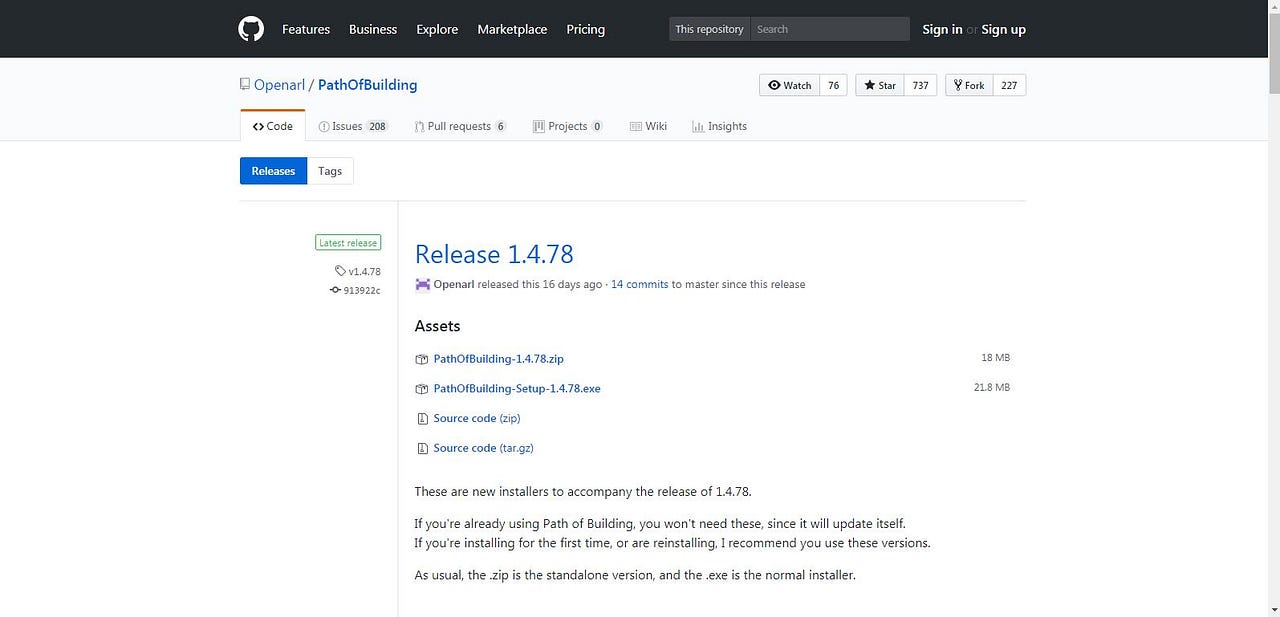Click the zip package icon for PathOfBuilding-1.4.78.zip
The height and width of the screenshot is (617, 1280).
point(421,359)
